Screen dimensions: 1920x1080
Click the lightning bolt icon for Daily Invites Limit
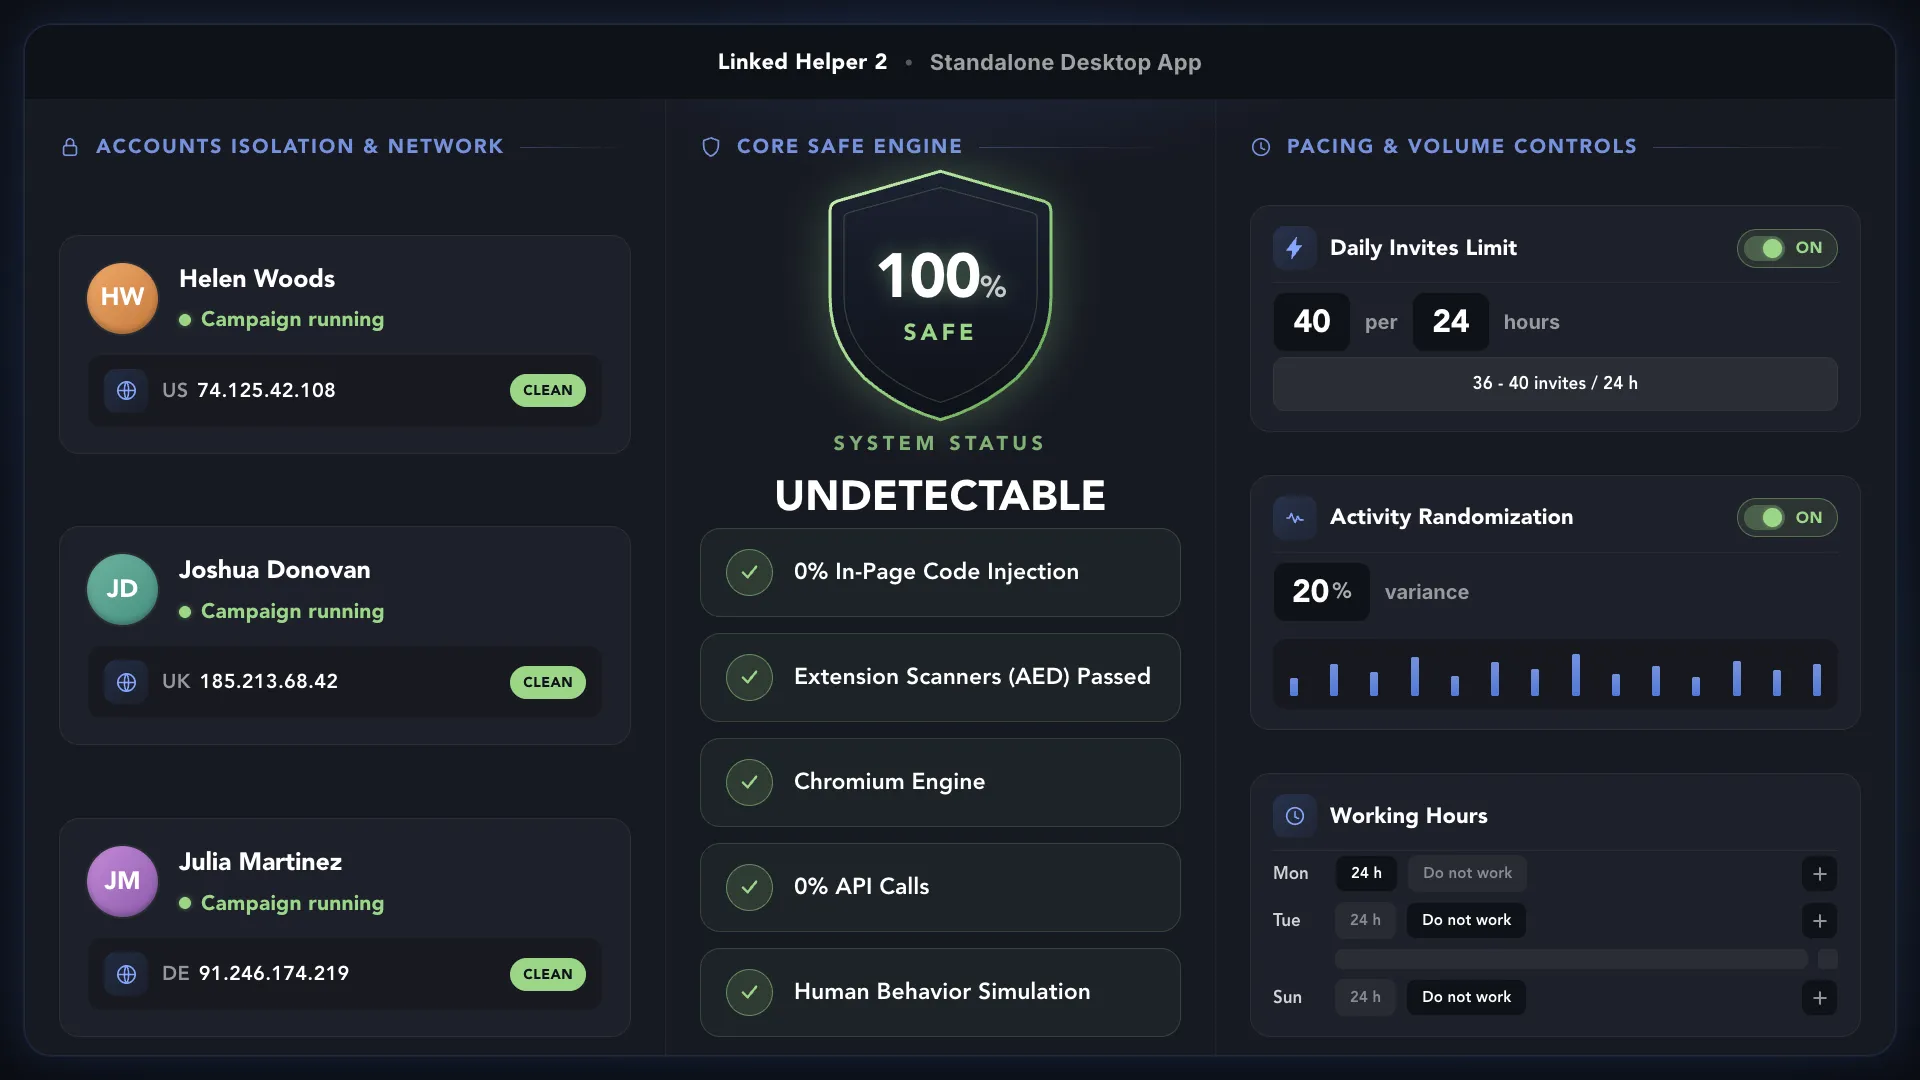coord(1294,248)
